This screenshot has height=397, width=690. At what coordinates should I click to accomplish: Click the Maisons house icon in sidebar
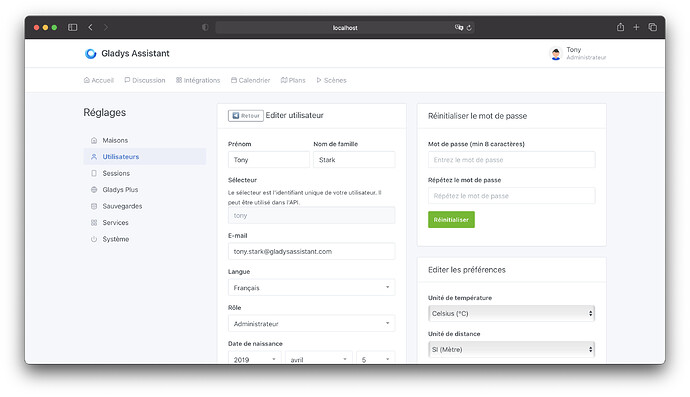coord(94,140)
